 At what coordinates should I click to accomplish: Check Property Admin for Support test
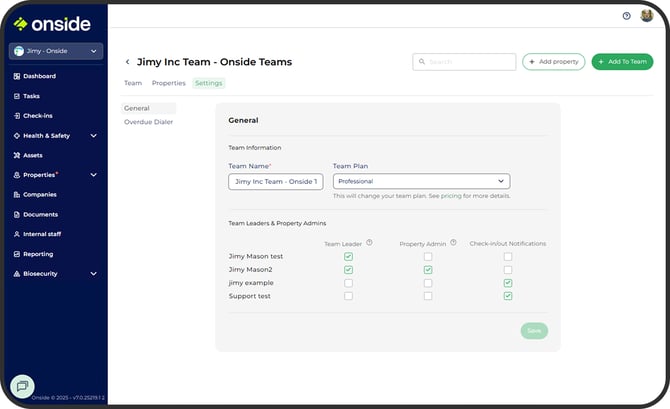point(428,296)
